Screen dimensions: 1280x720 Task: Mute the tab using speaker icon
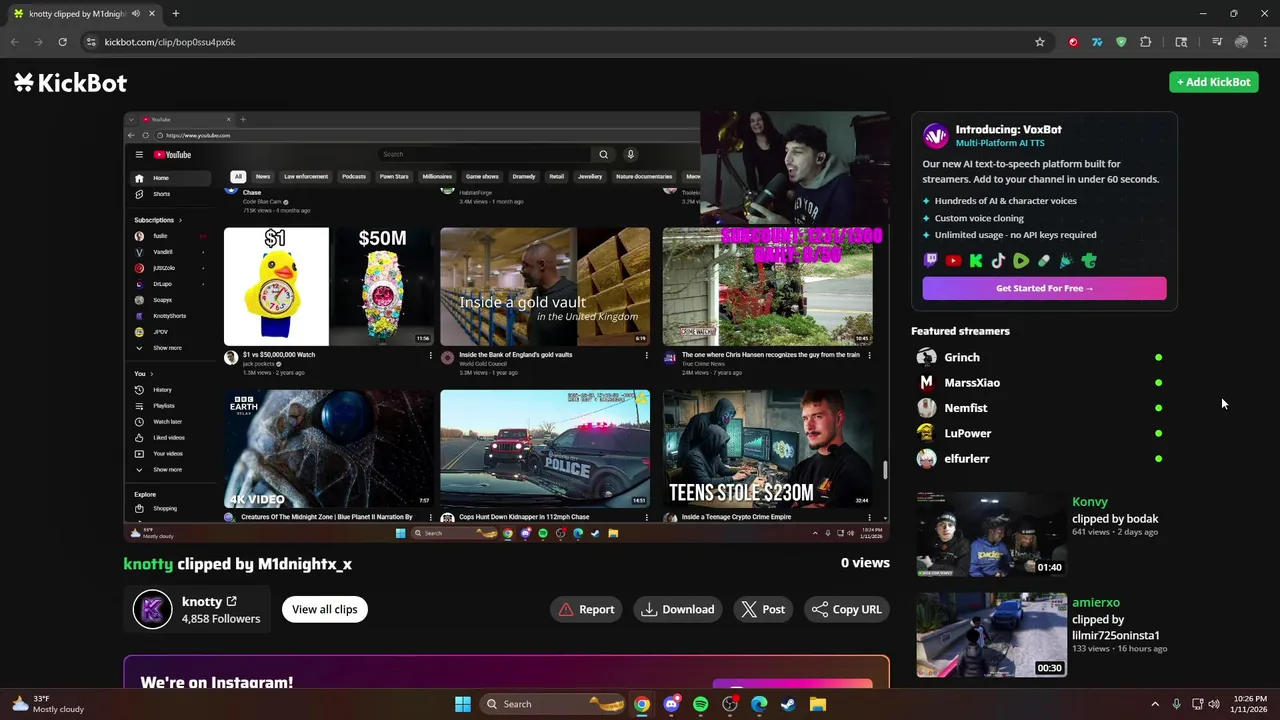pos(135,14)
